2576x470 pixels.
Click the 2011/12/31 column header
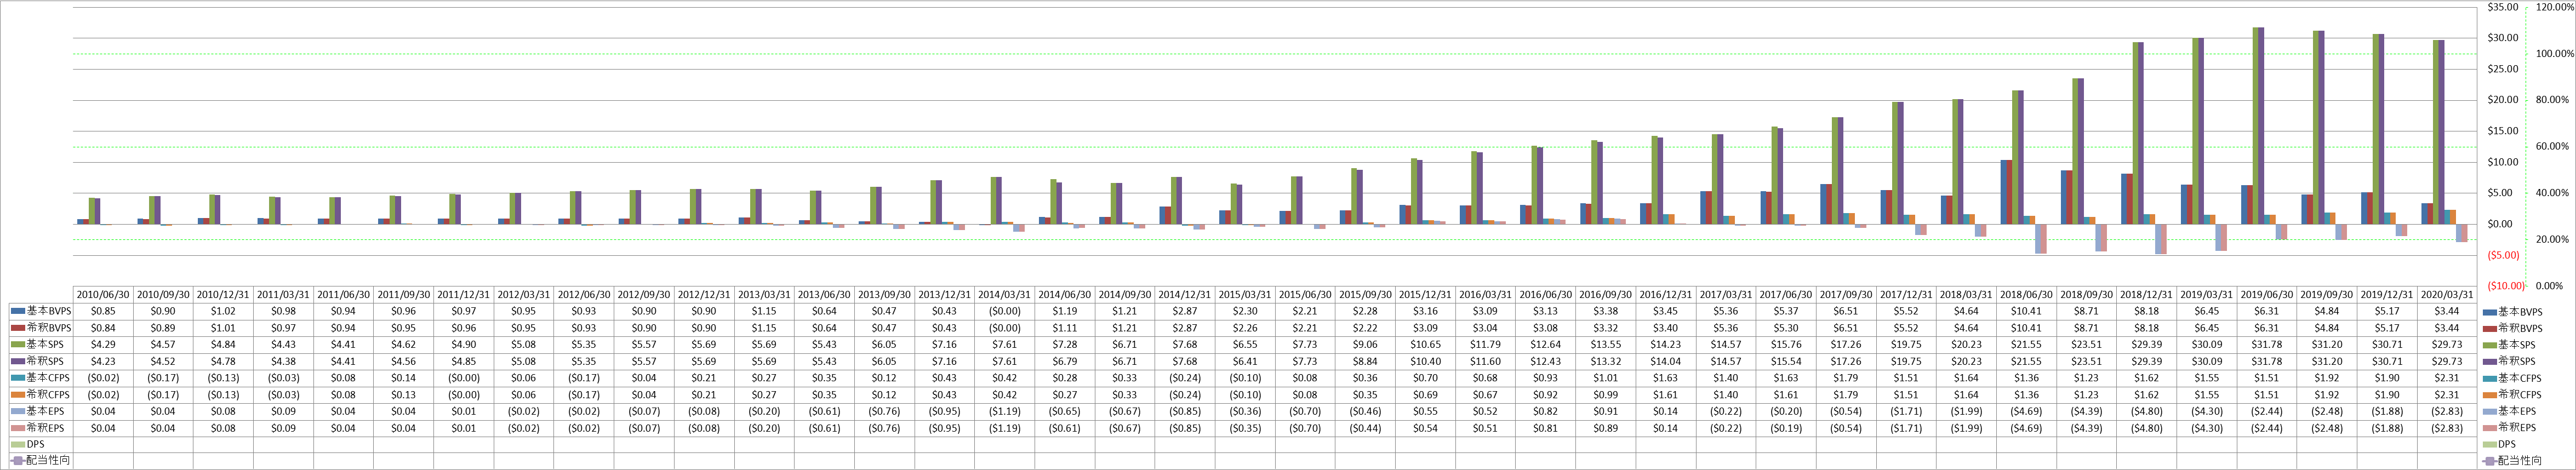coord(464,295)
